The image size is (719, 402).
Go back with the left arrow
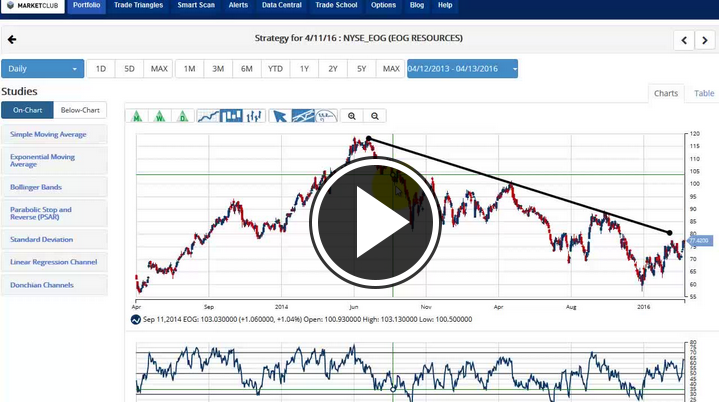pyautogui.click(x=12, y=40)
